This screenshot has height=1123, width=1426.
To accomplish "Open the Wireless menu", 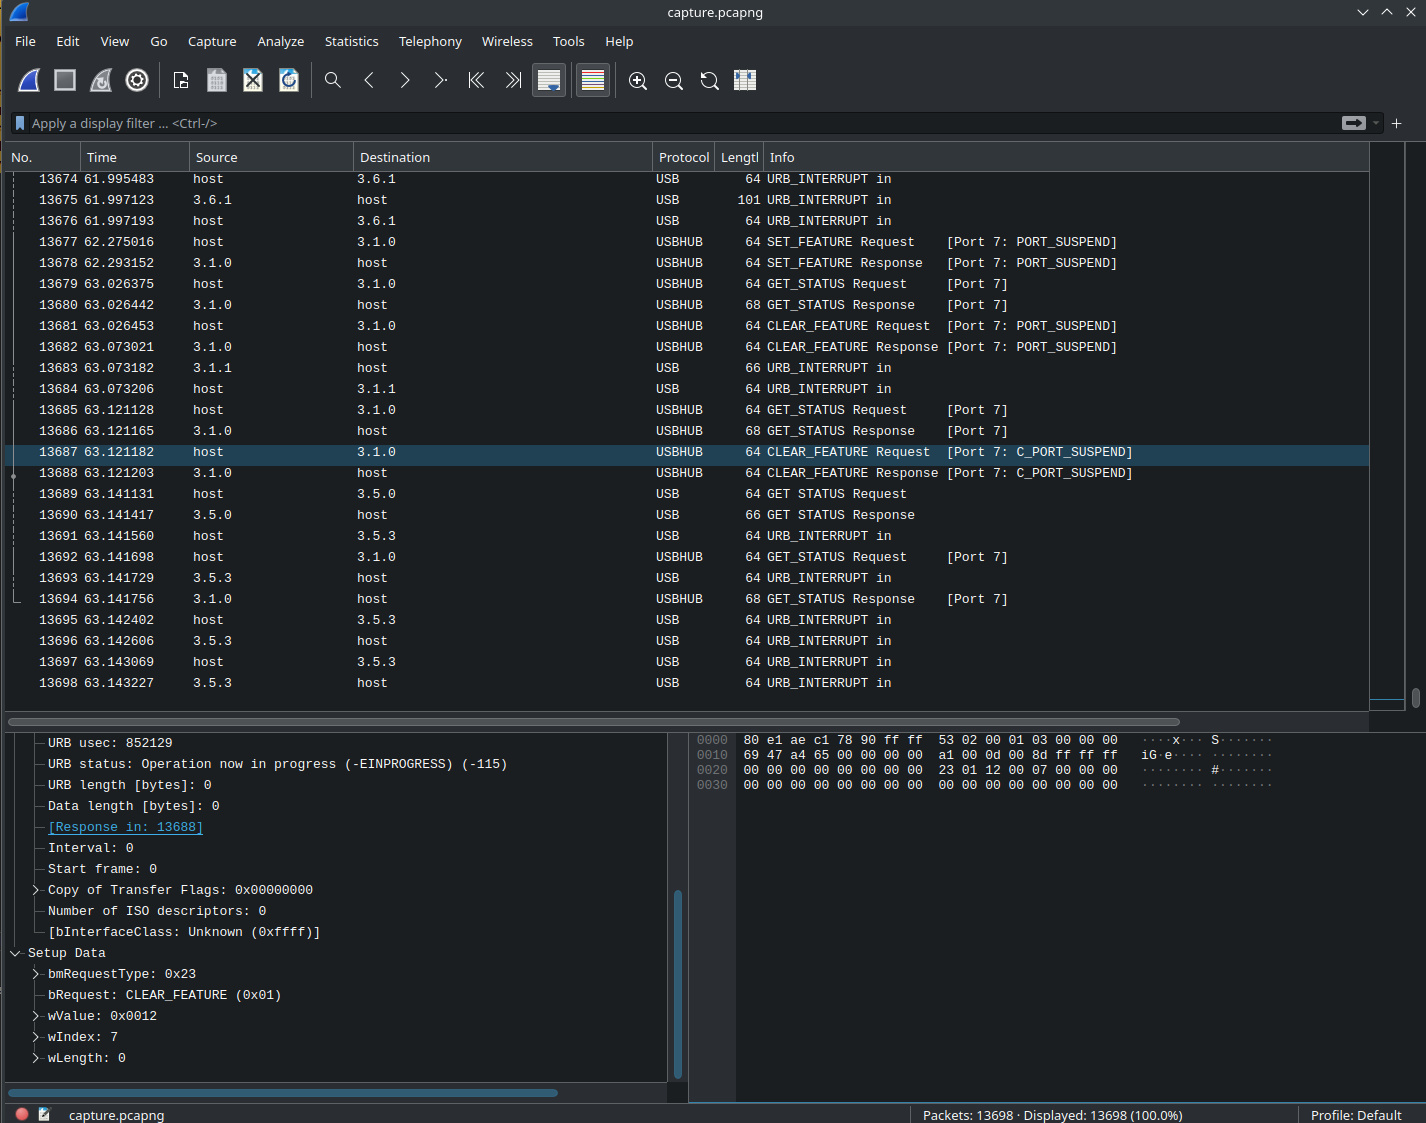I will point(507,41).
